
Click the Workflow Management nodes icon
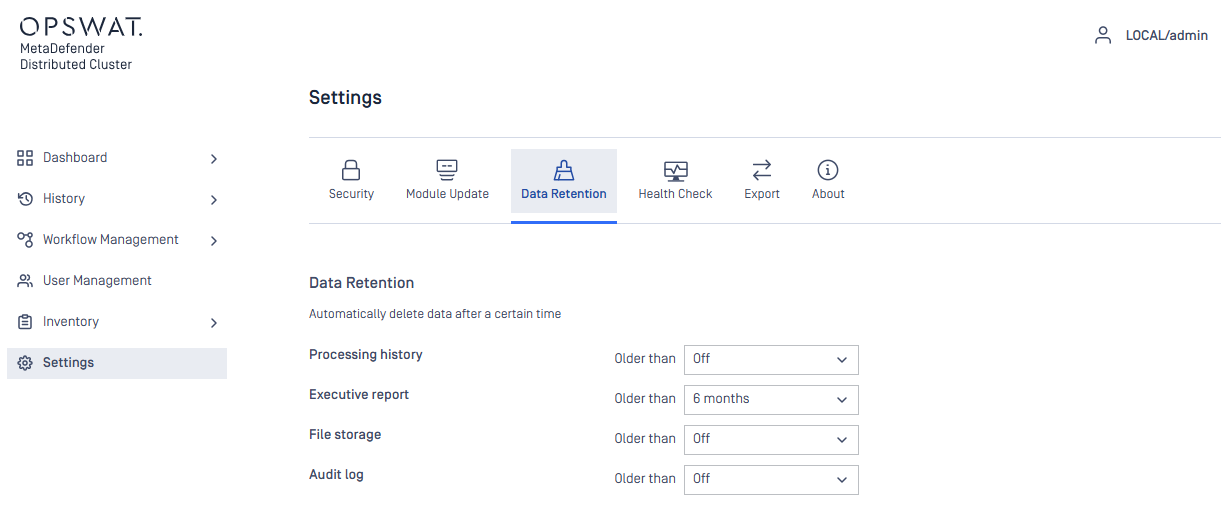point(26,240)
